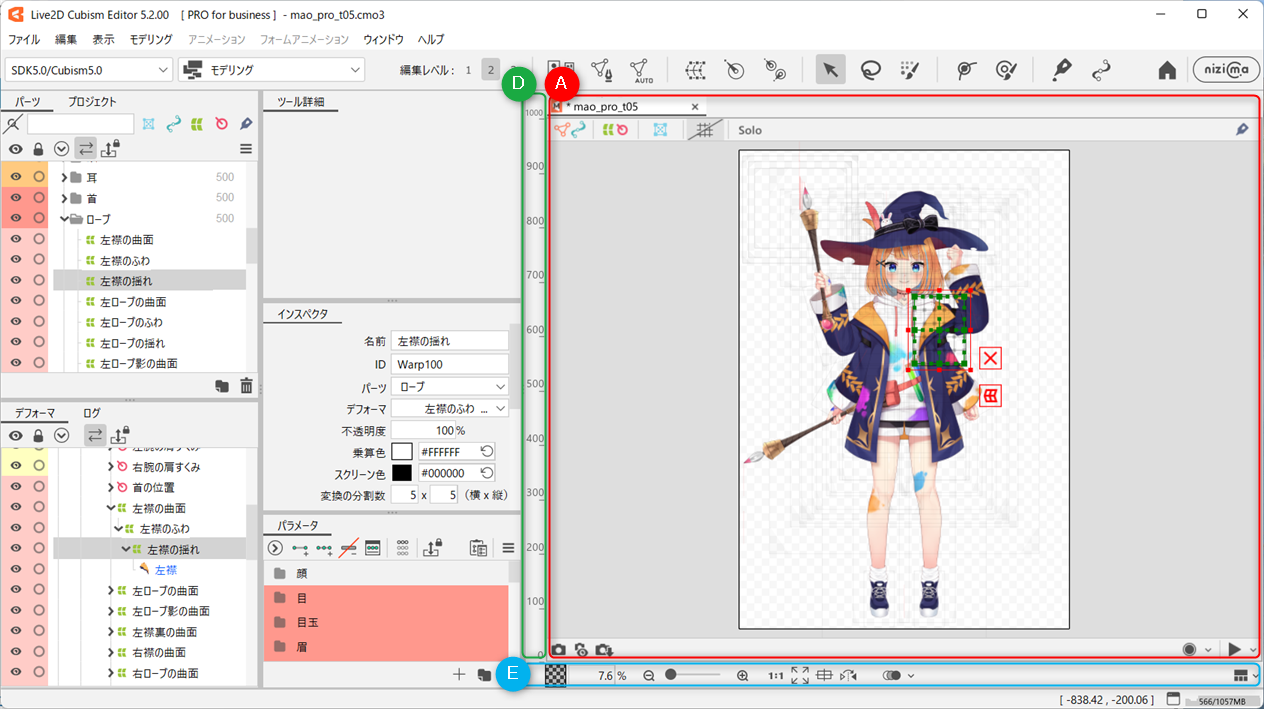Open the Home screen icon
This screenshot has height=709, width=1264.
1166,70
